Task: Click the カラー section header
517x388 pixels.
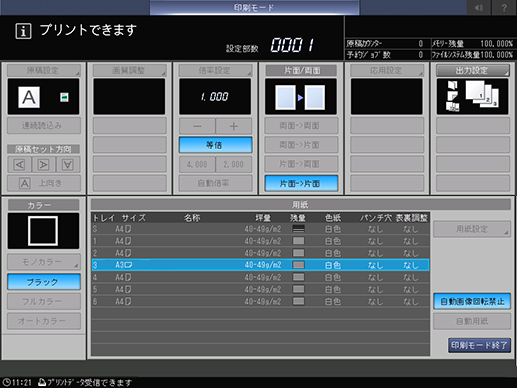Action: click(x=43, y=205)
